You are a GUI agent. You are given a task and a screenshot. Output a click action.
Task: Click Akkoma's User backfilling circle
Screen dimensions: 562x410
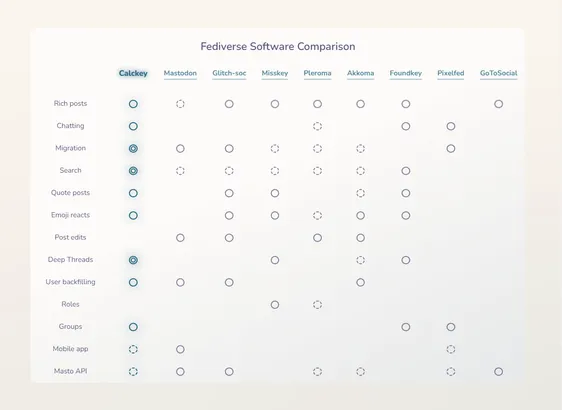click(x=361, y=282)
